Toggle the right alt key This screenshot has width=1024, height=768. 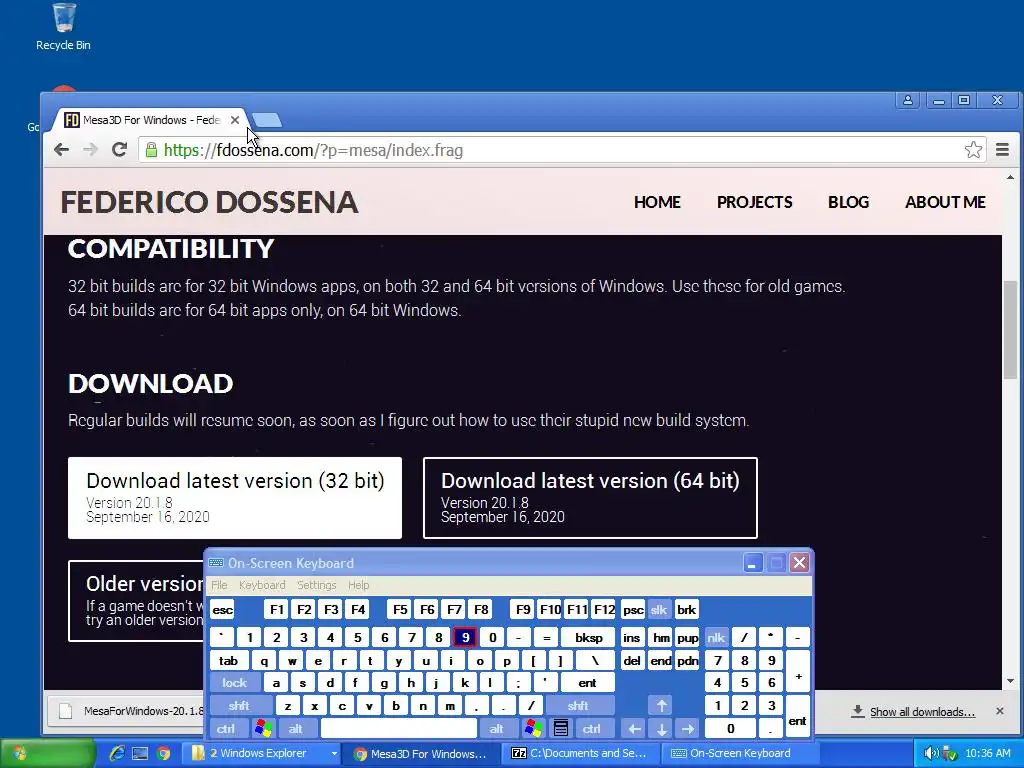click(x=496, y=729)
